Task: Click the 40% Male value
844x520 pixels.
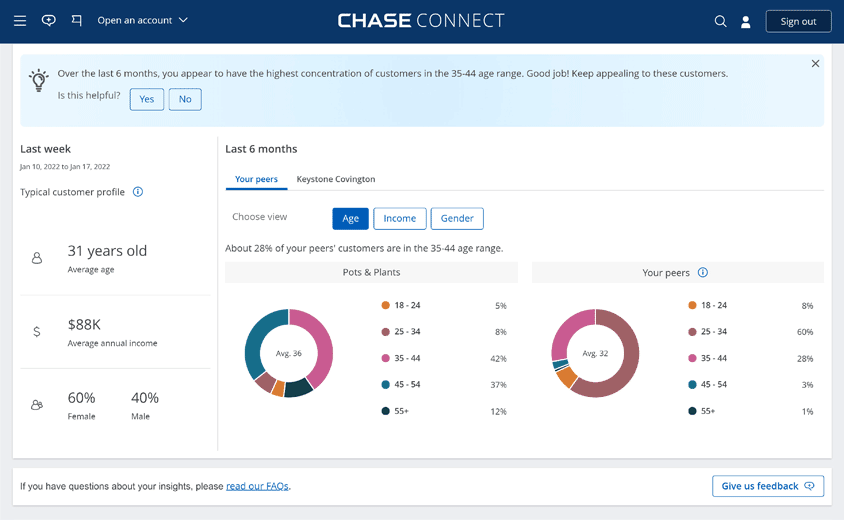Action: pos(145,398)
